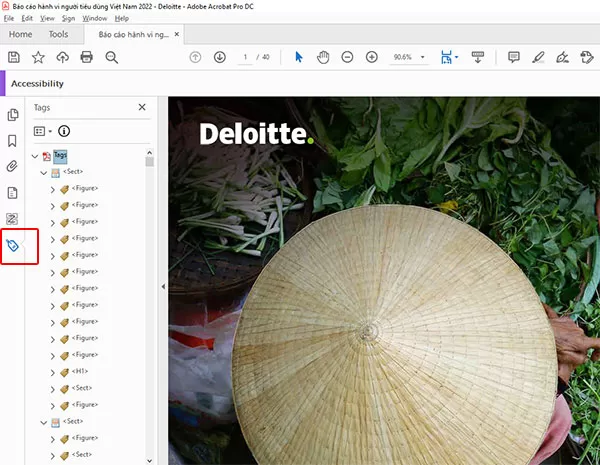
Task: Activate the Selection arrow tool
Action: (299, 57)
